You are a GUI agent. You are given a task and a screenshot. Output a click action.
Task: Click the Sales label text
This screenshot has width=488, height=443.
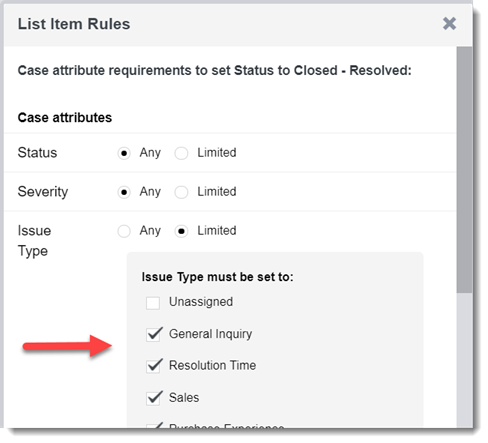pyautogui.click(x=184, y=397)
